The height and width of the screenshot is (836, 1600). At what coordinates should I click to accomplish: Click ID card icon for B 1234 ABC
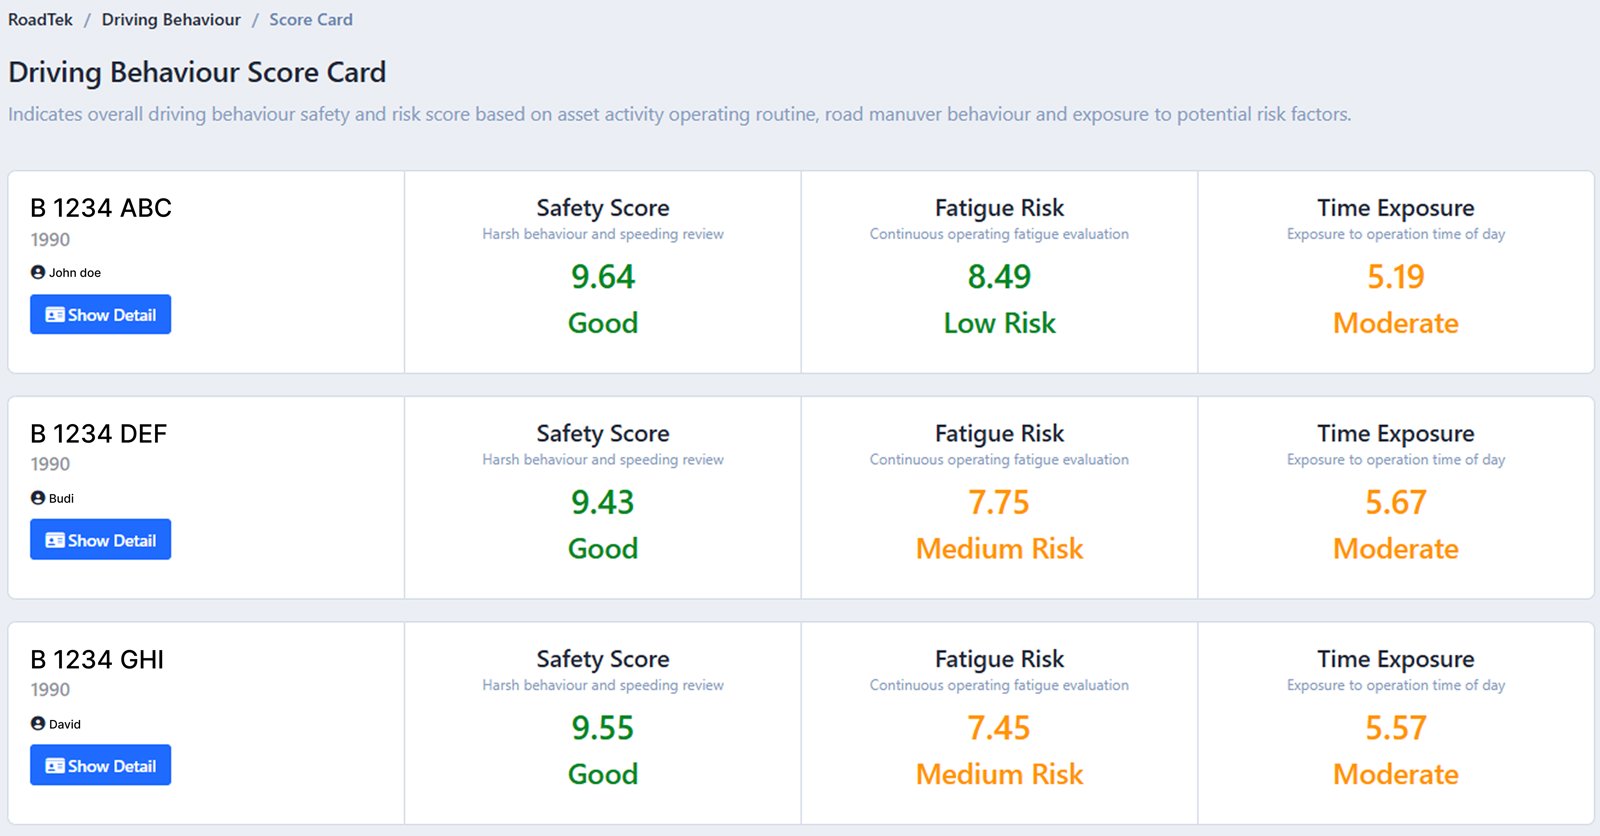(55, 315)
